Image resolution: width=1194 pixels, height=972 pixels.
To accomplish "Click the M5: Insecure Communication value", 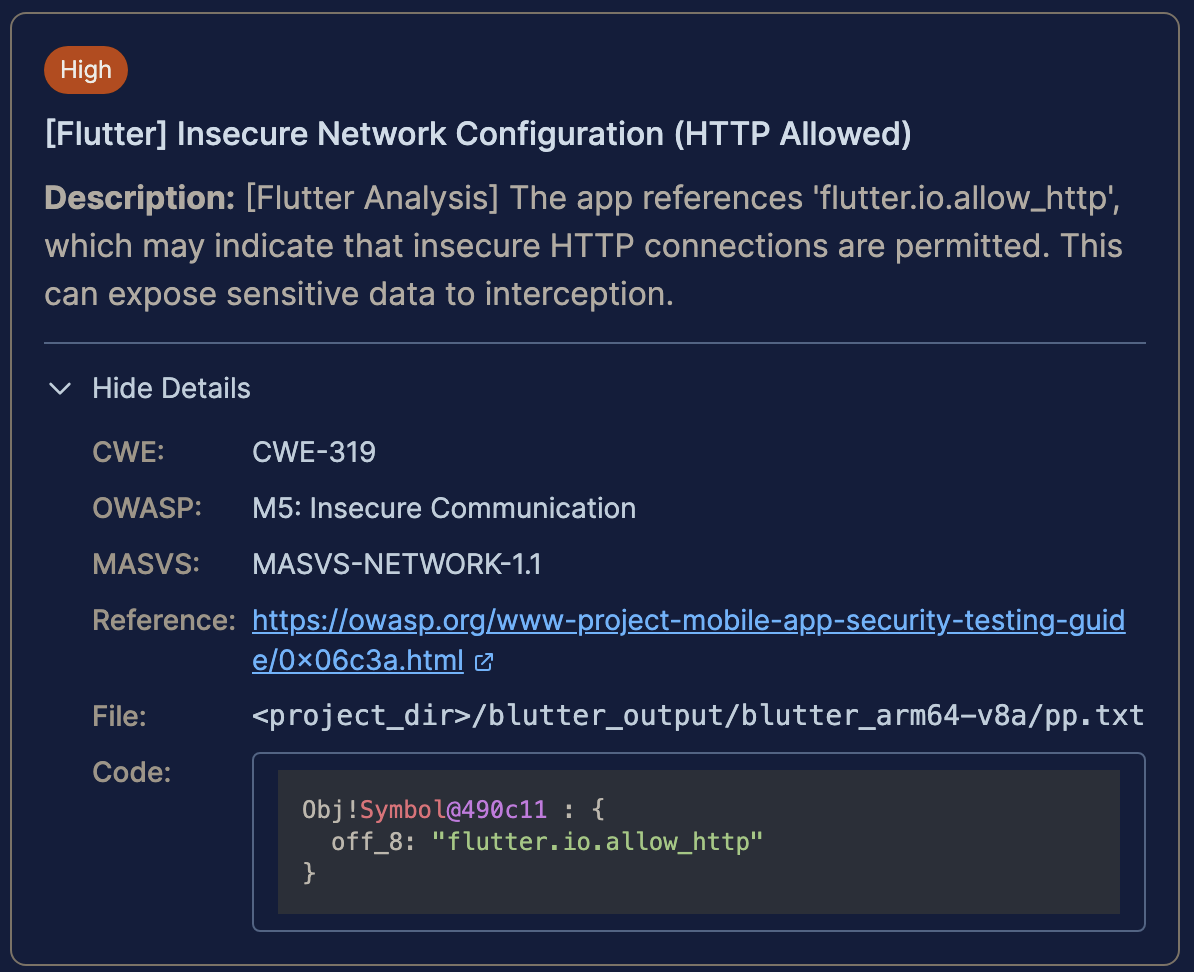I will [x=444, y=508].
